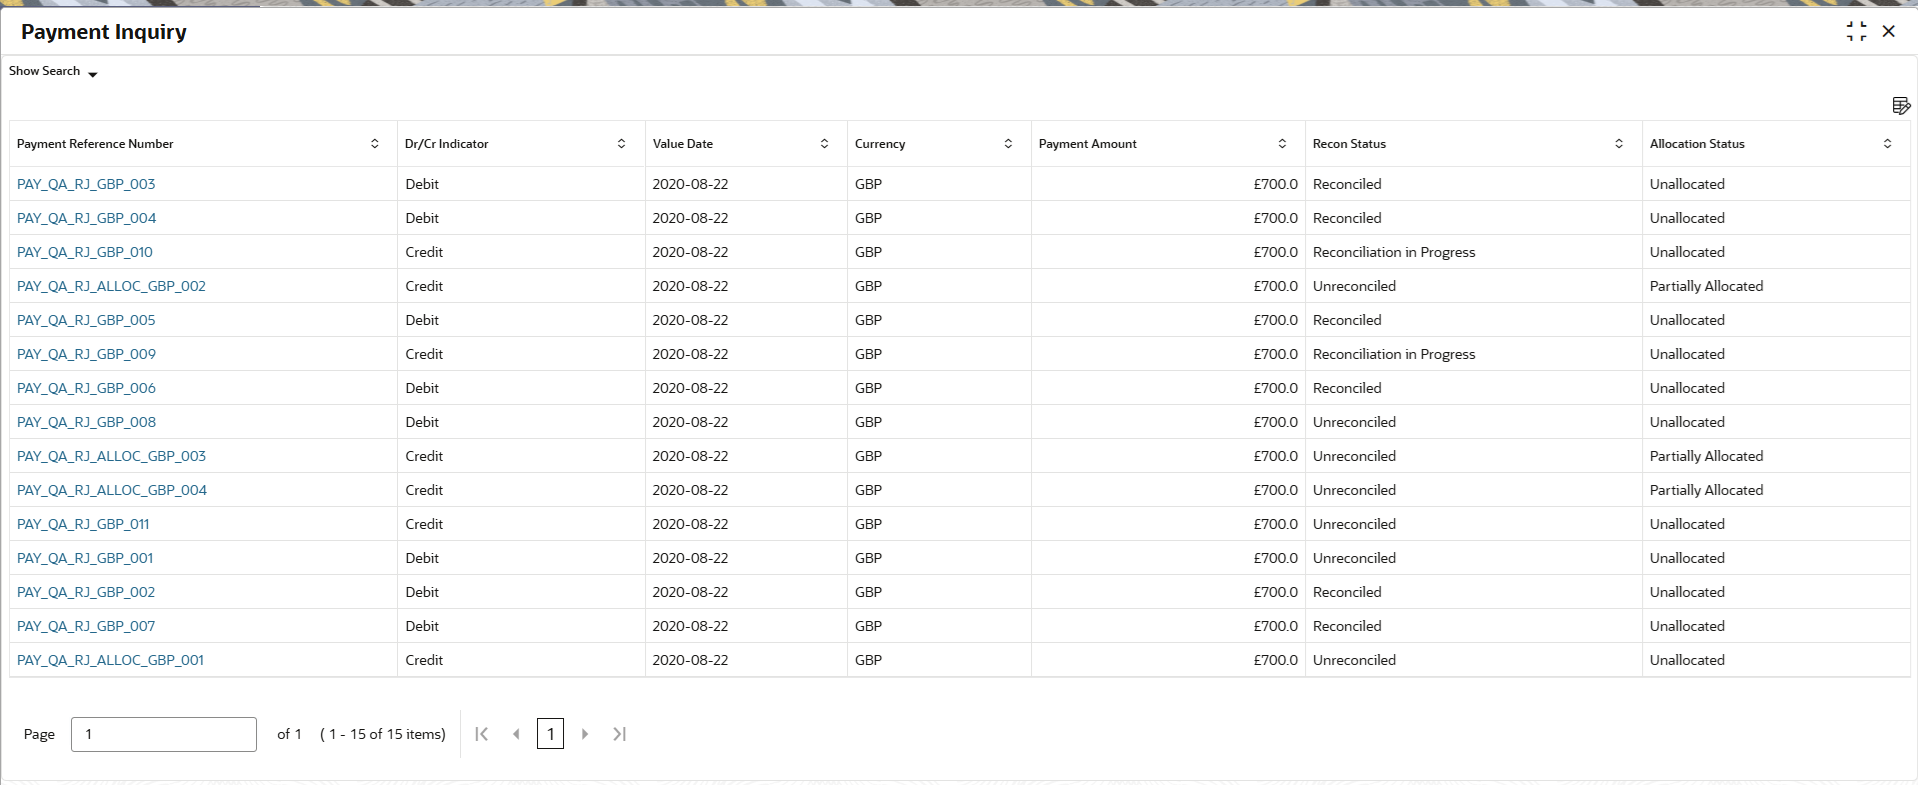Sort by Dr/Cr Indicator column
Viewport: 1918px width, 785px height.
pyautogui.click(x=621, y=144)
